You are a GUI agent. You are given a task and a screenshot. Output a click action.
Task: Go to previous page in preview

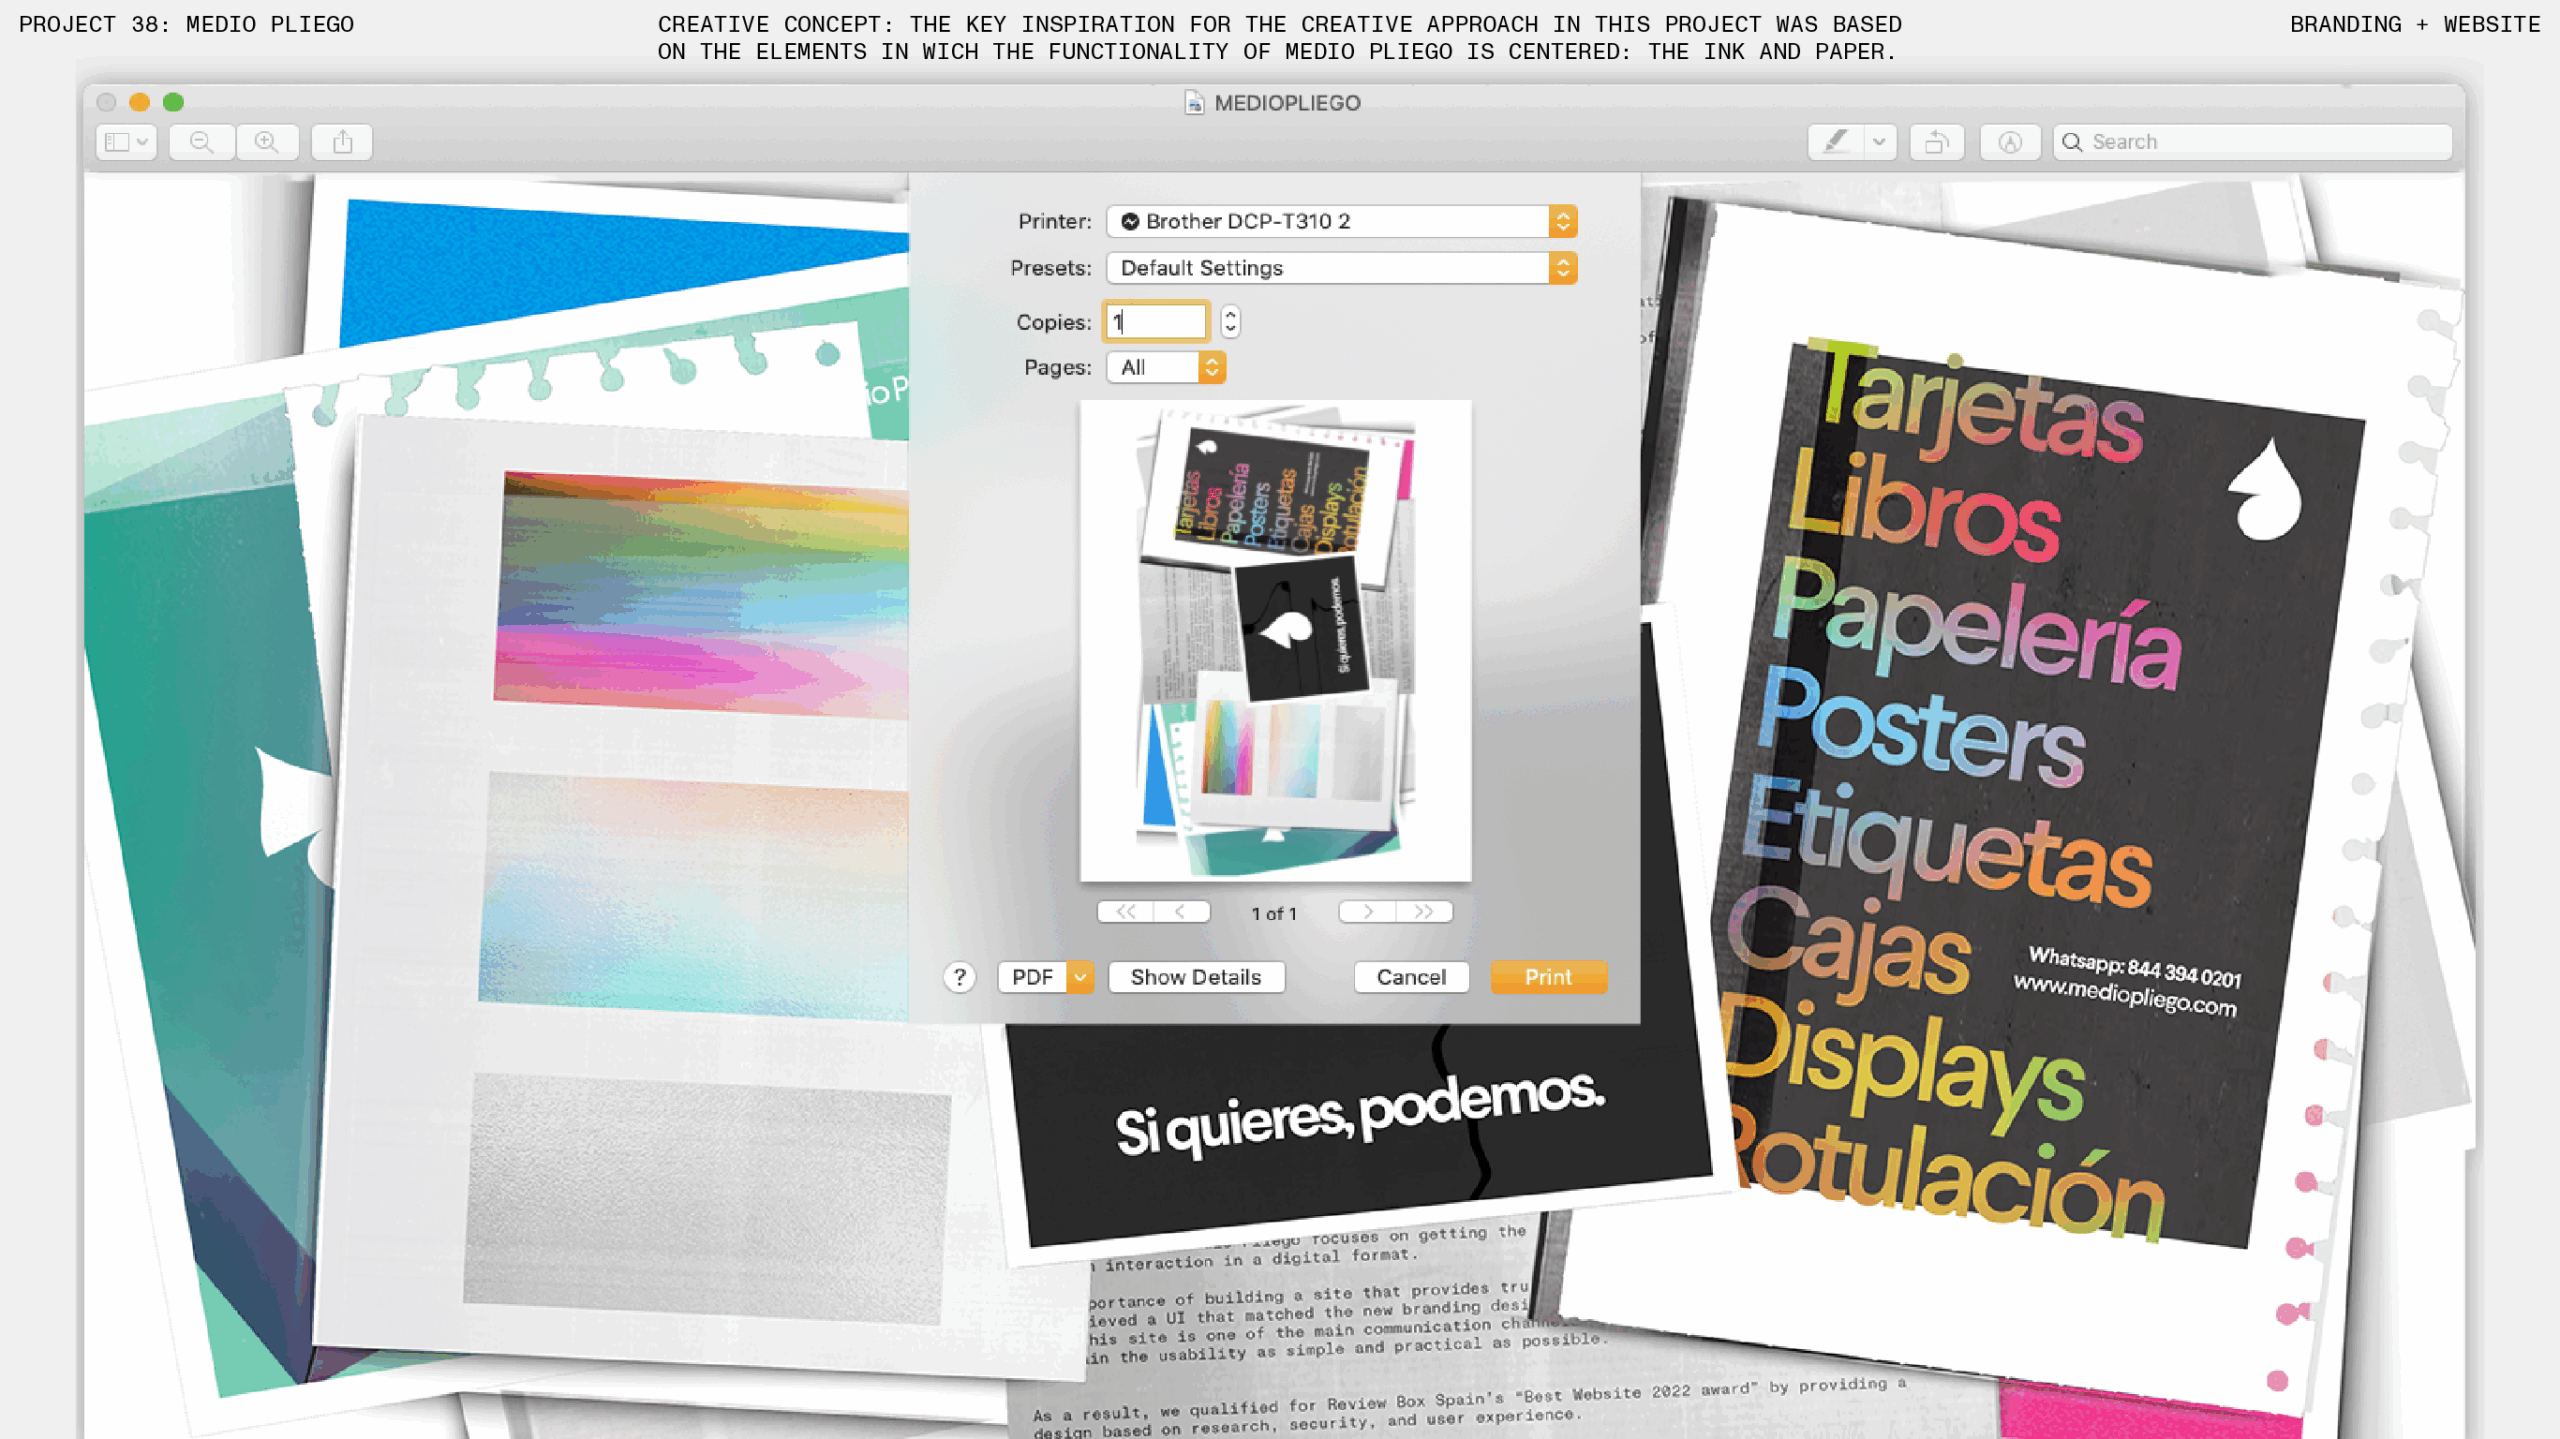[x=1182, y=912]
